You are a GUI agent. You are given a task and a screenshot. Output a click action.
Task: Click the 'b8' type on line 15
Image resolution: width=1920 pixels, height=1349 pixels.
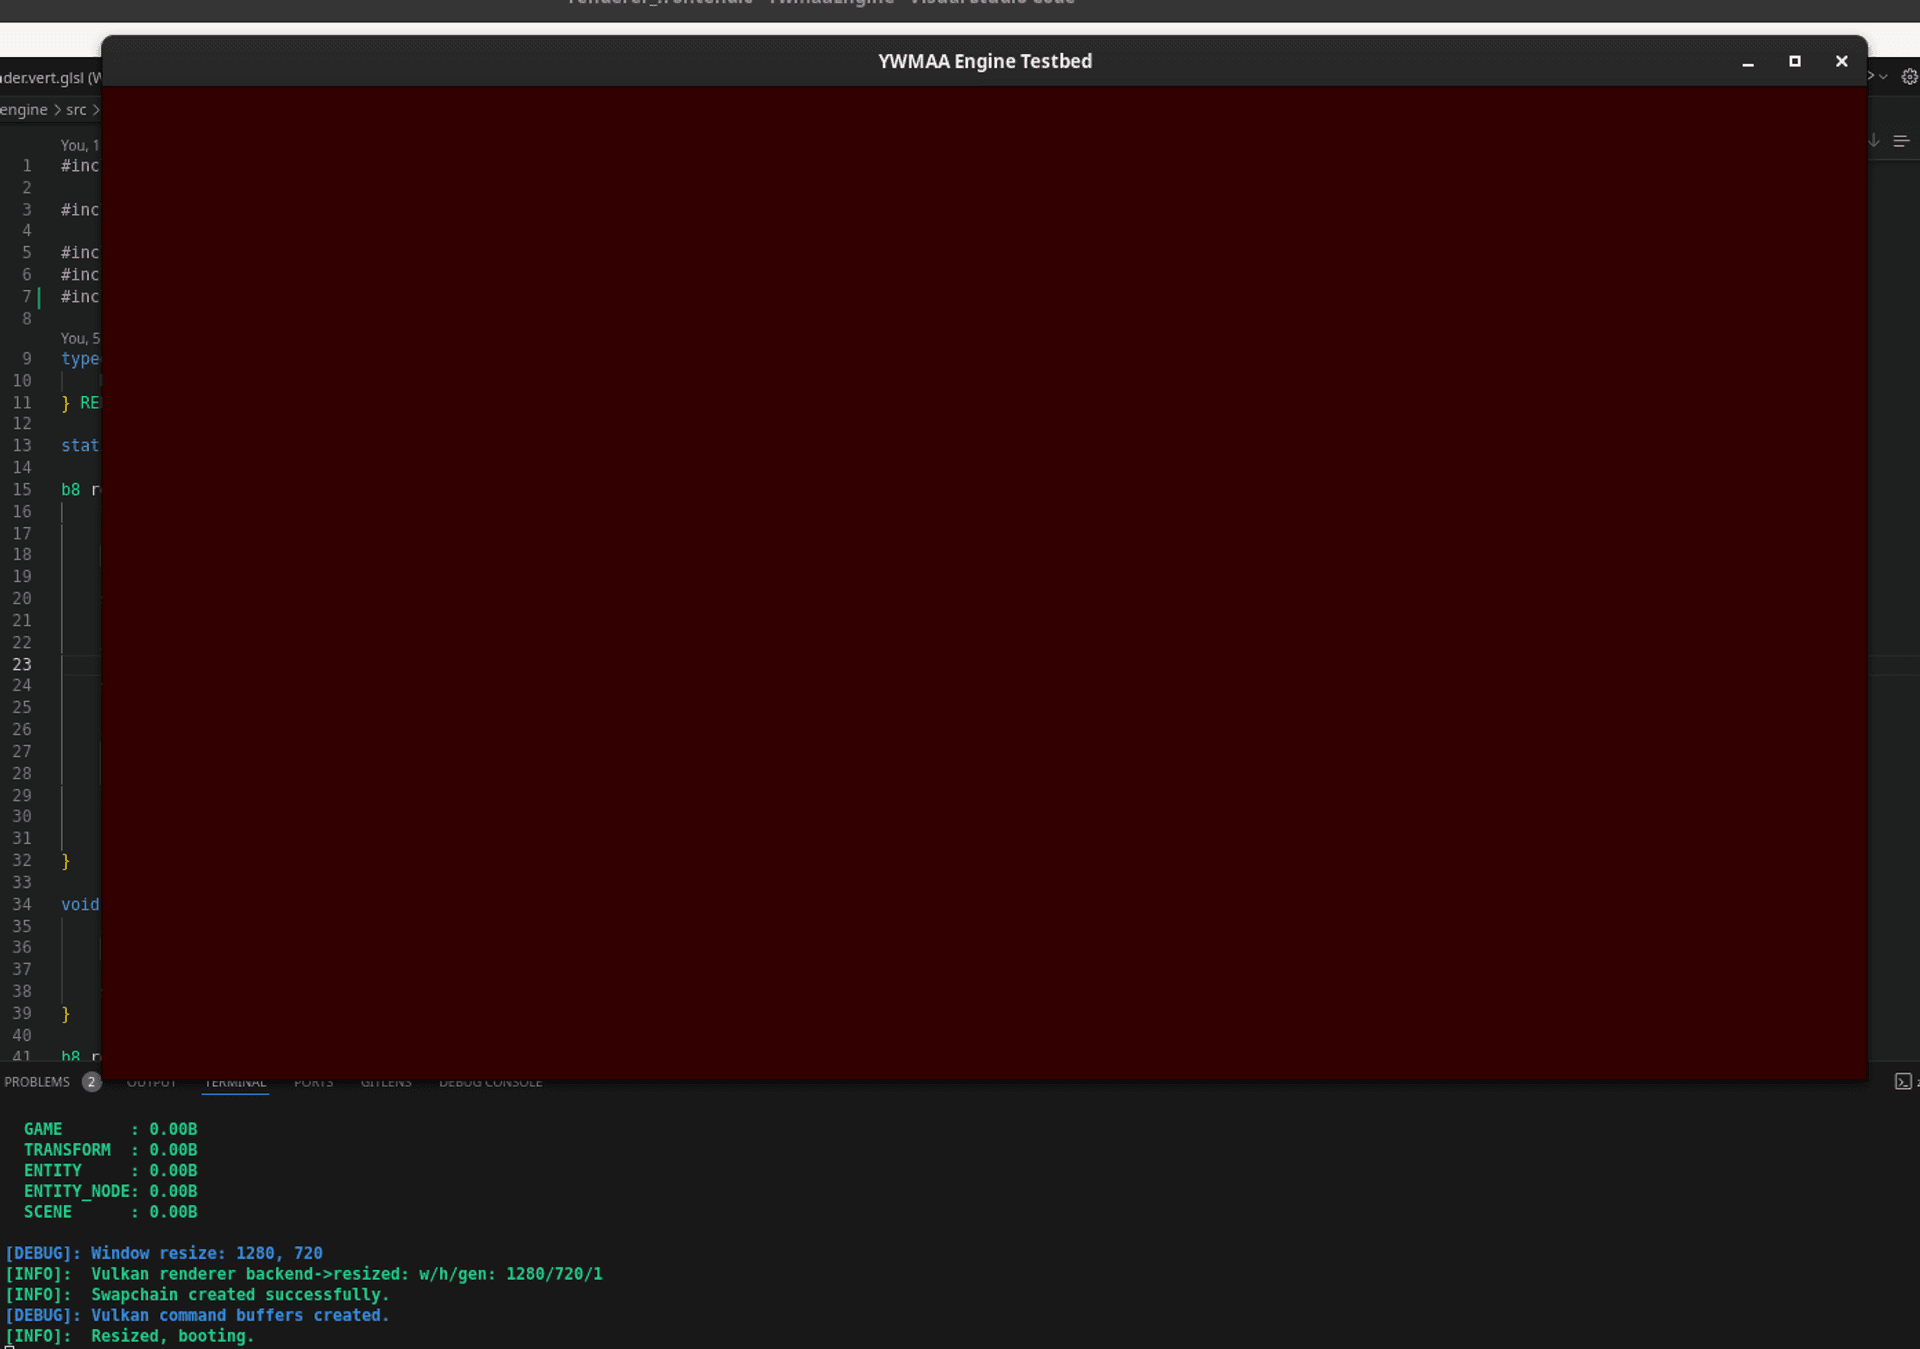70,490
